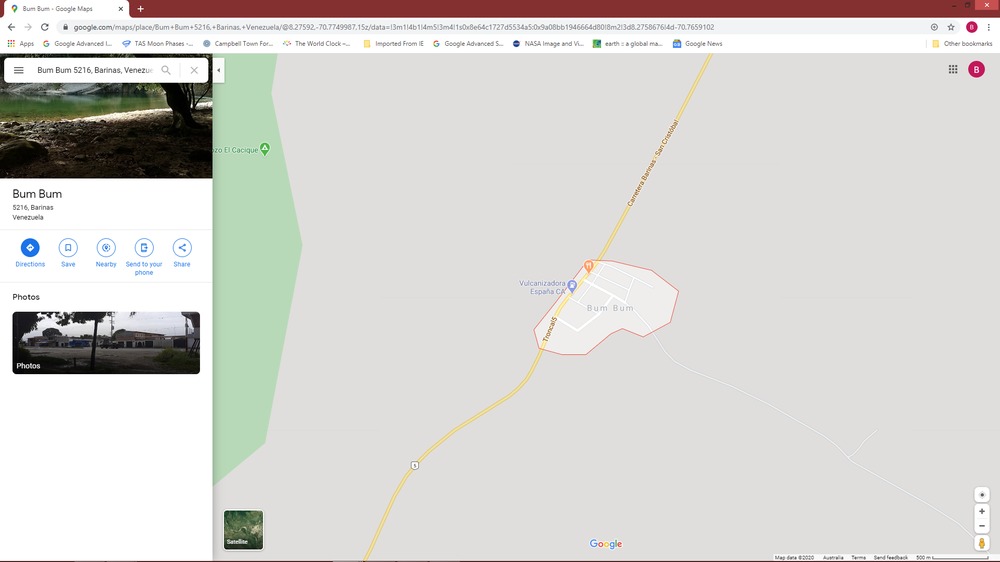This screenshot has width=1000, height=562.
Task: Zoom in on the map
Action: [x=982, y=511]
